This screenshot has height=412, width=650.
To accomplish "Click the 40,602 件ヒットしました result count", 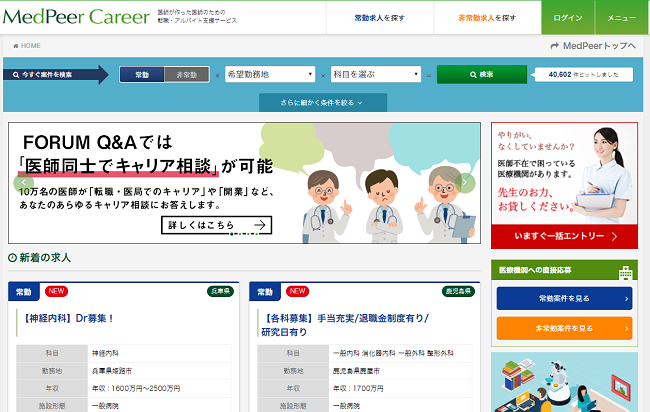I will 584,75.
